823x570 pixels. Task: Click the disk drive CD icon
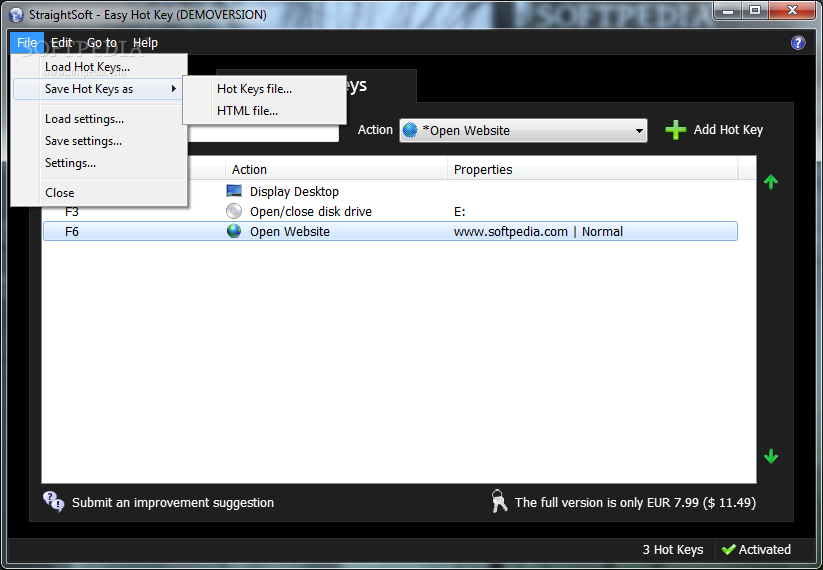(x=234, y=211)
